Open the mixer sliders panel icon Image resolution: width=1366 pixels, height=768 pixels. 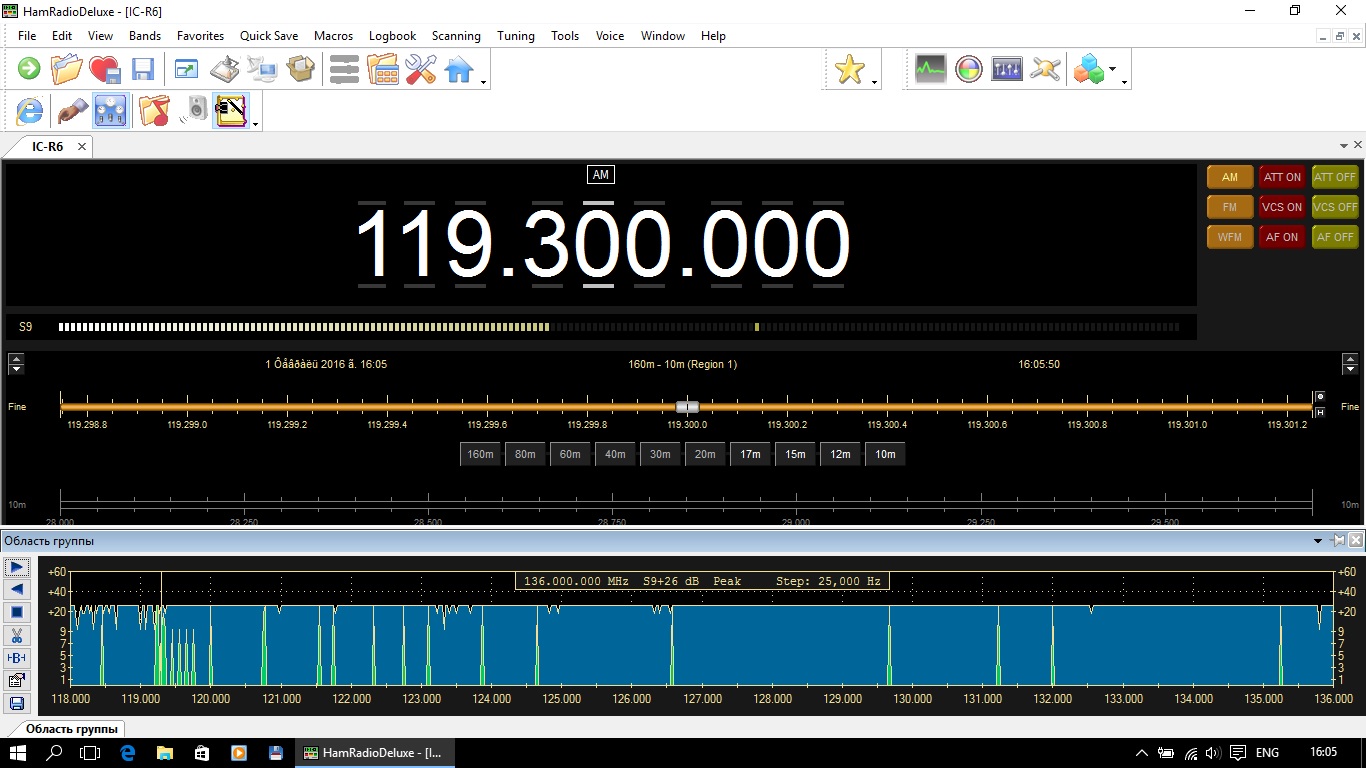pos(1007,69)
